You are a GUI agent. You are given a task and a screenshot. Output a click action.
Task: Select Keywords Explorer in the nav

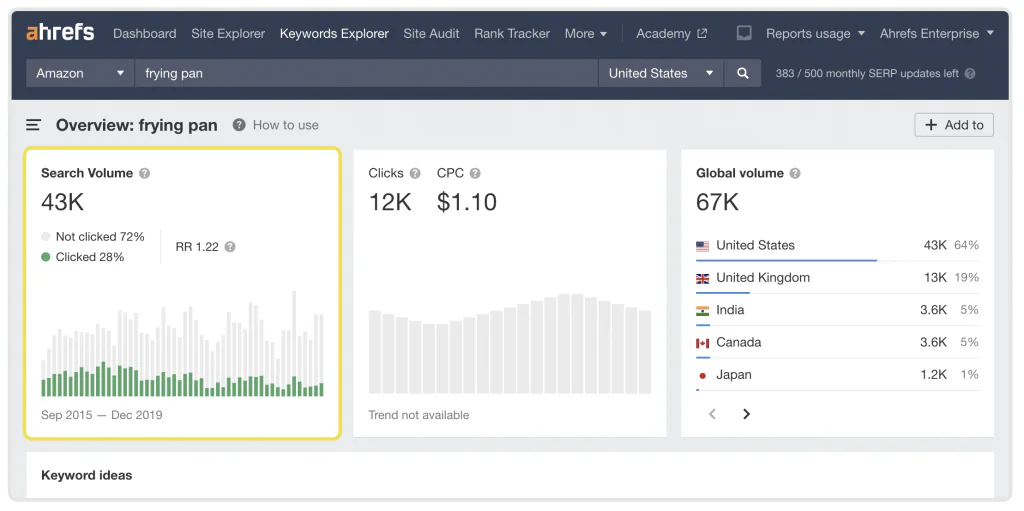(334, 33)
